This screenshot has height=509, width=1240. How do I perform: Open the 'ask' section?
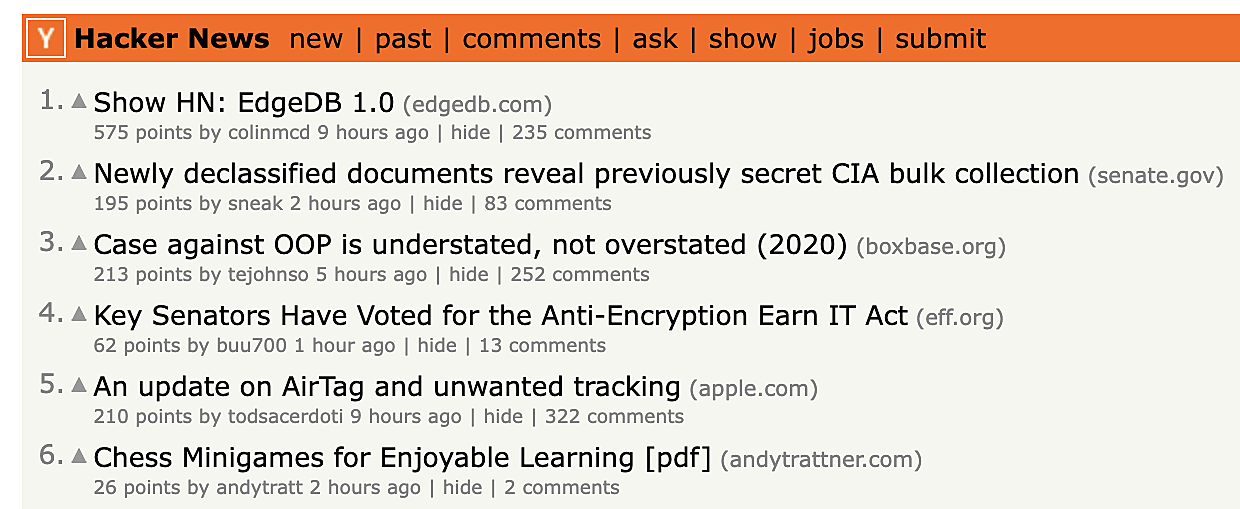click(655, 39)
